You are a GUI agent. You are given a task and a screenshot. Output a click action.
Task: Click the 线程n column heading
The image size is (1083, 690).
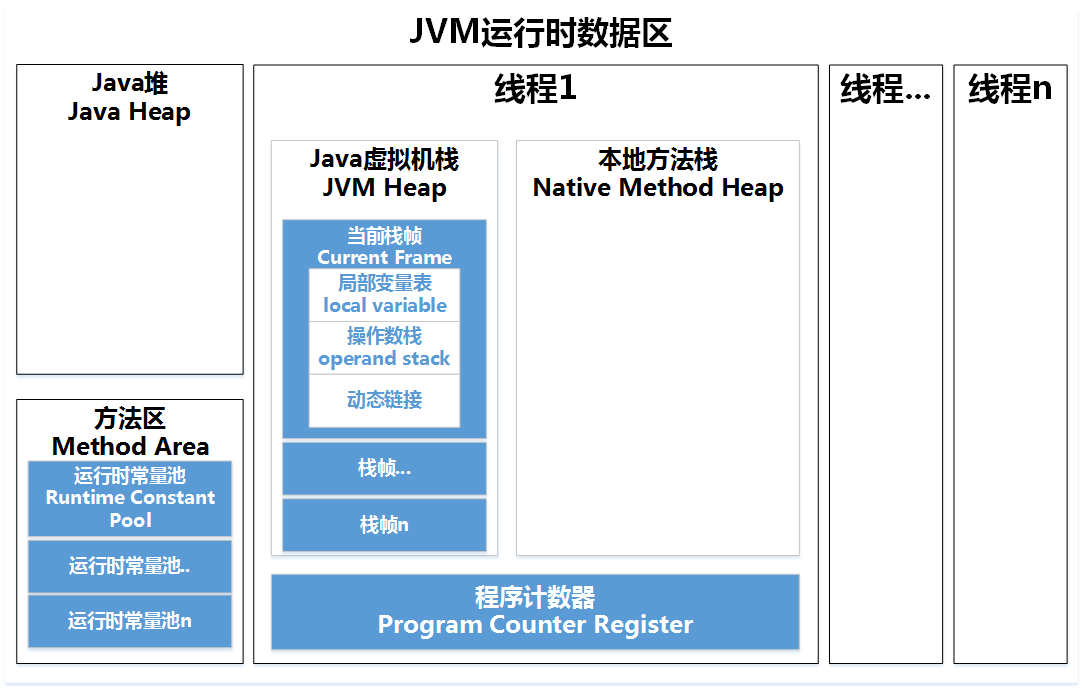(1010, 89)
